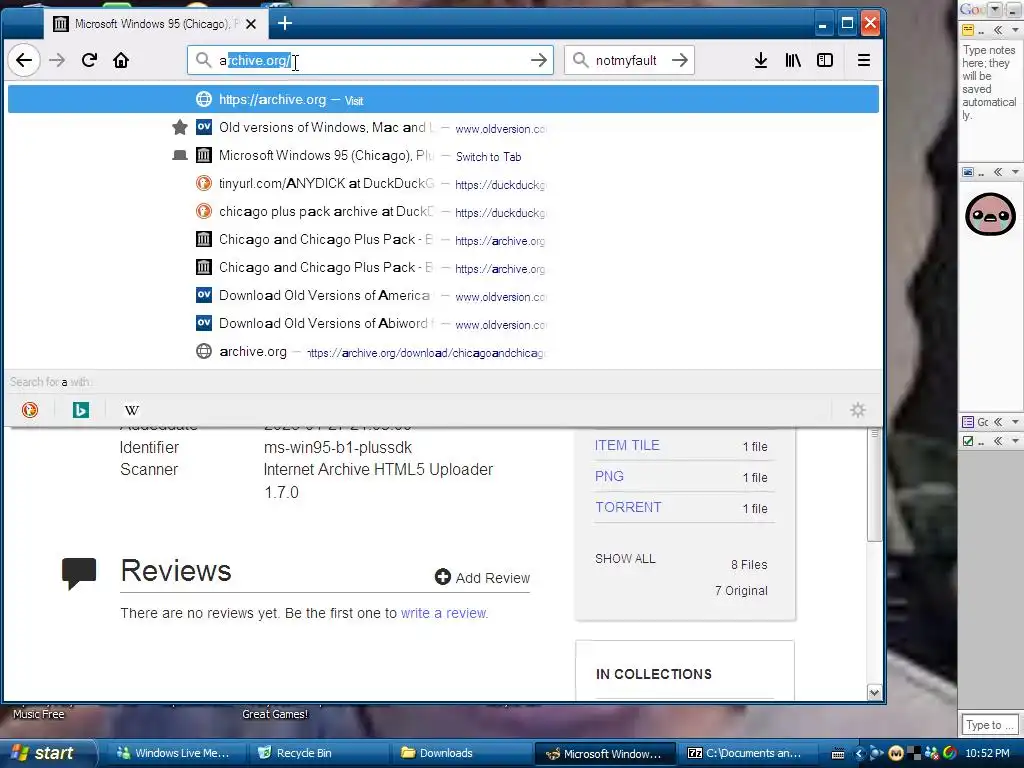This screenshot has width=1024, height=768.
Task: Expand the notes gadget with the double chevron
Action: click(x=999, y=30)
